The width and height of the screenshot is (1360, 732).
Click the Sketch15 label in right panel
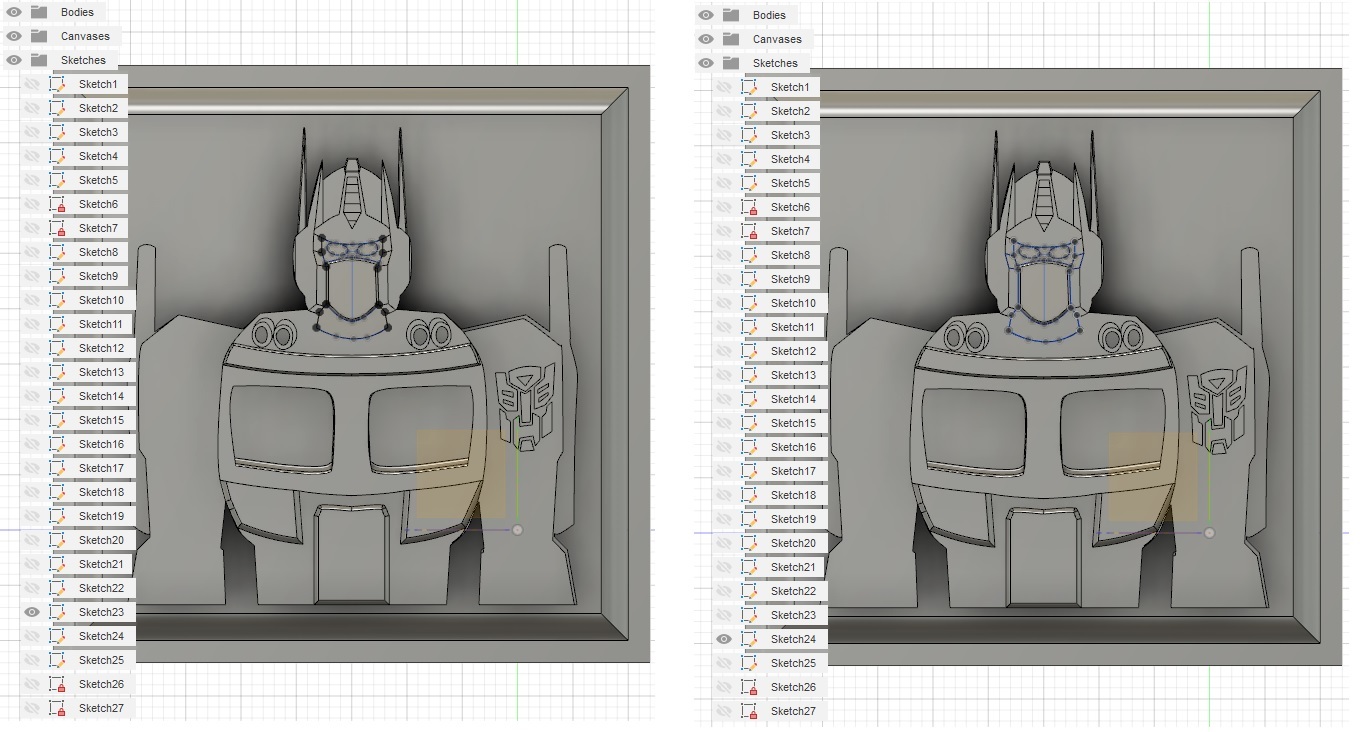coord(793,423)
